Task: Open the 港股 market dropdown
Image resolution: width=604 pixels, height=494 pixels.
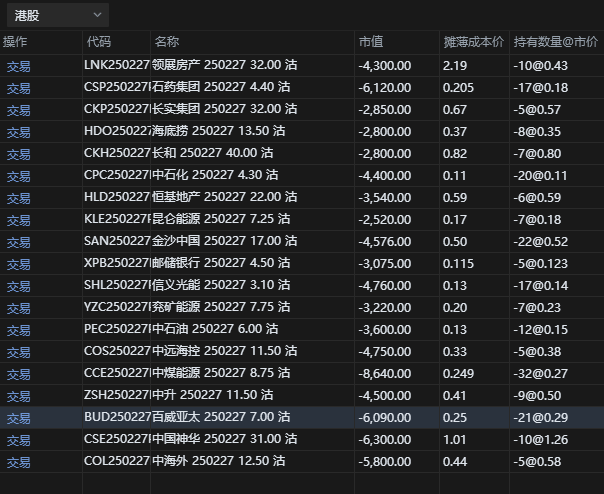Action: tap(58, 15)
